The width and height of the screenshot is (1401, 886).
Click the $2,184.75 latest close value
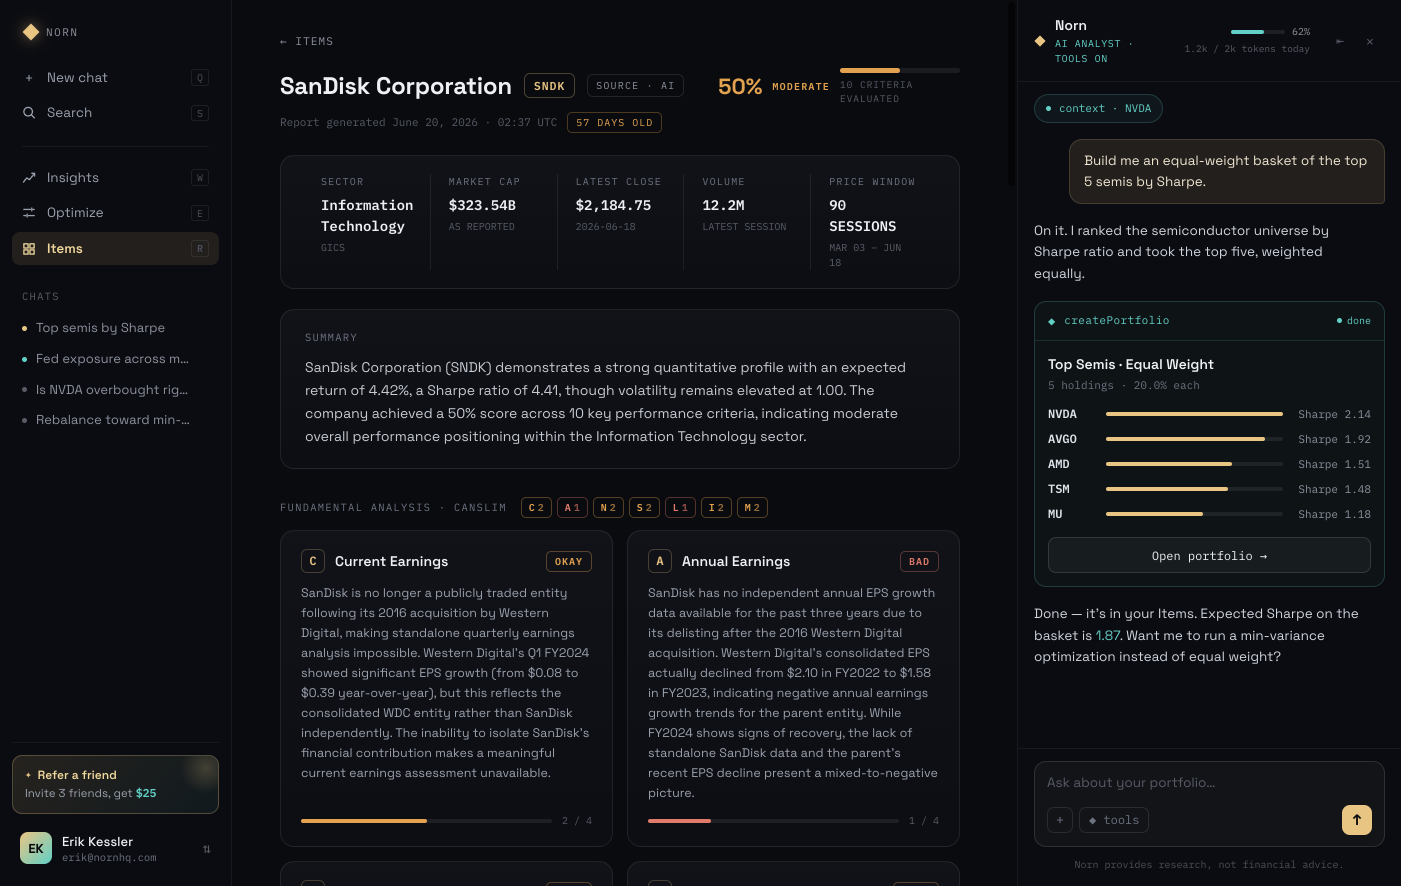(613, 205)
